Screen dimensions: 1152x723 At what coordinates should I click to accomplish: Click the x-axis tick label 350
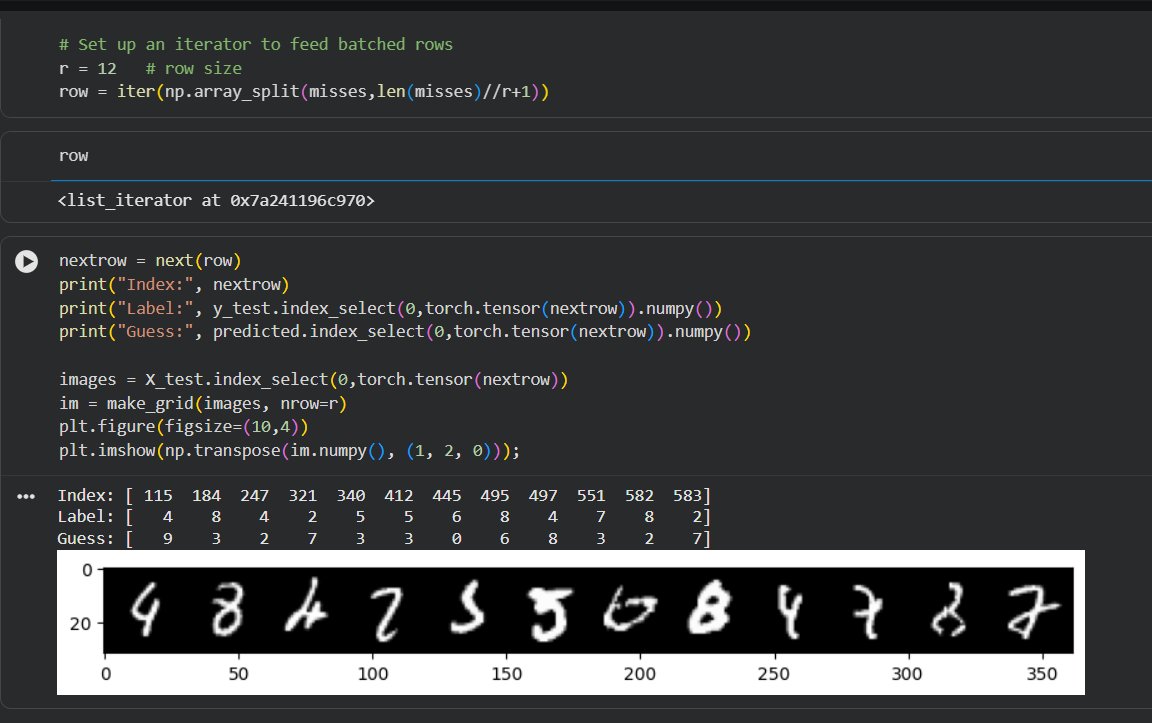coord(1041,674)
